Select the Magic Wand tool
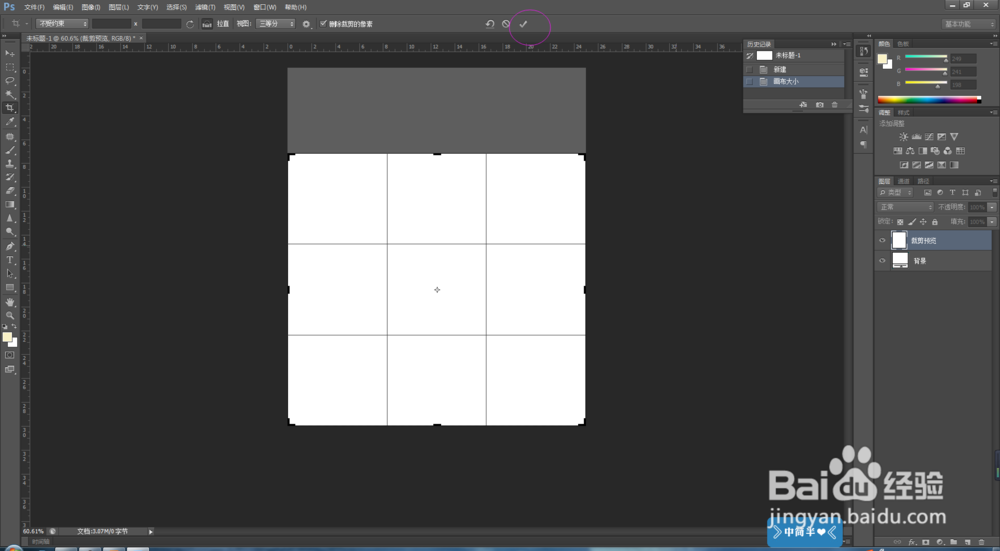This screenshot has height=551, width=1000. 10,94
